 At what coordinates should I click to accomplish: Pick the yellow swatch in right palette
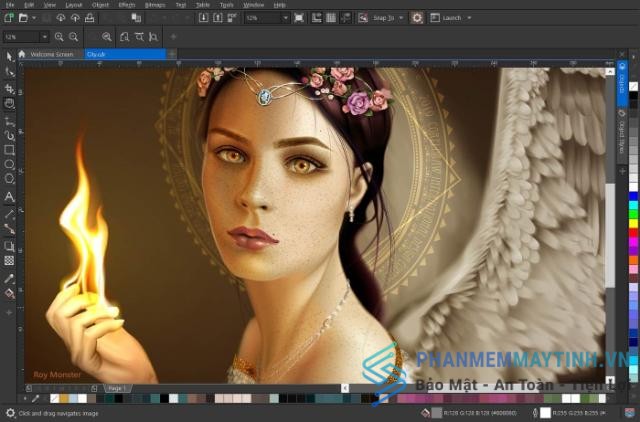(633, 223)
